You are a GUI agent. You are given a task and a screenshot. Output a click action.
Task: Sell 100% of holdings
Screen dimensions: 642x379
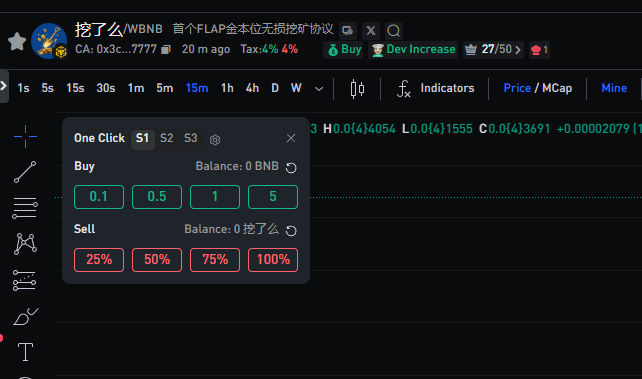pos(273,259)
